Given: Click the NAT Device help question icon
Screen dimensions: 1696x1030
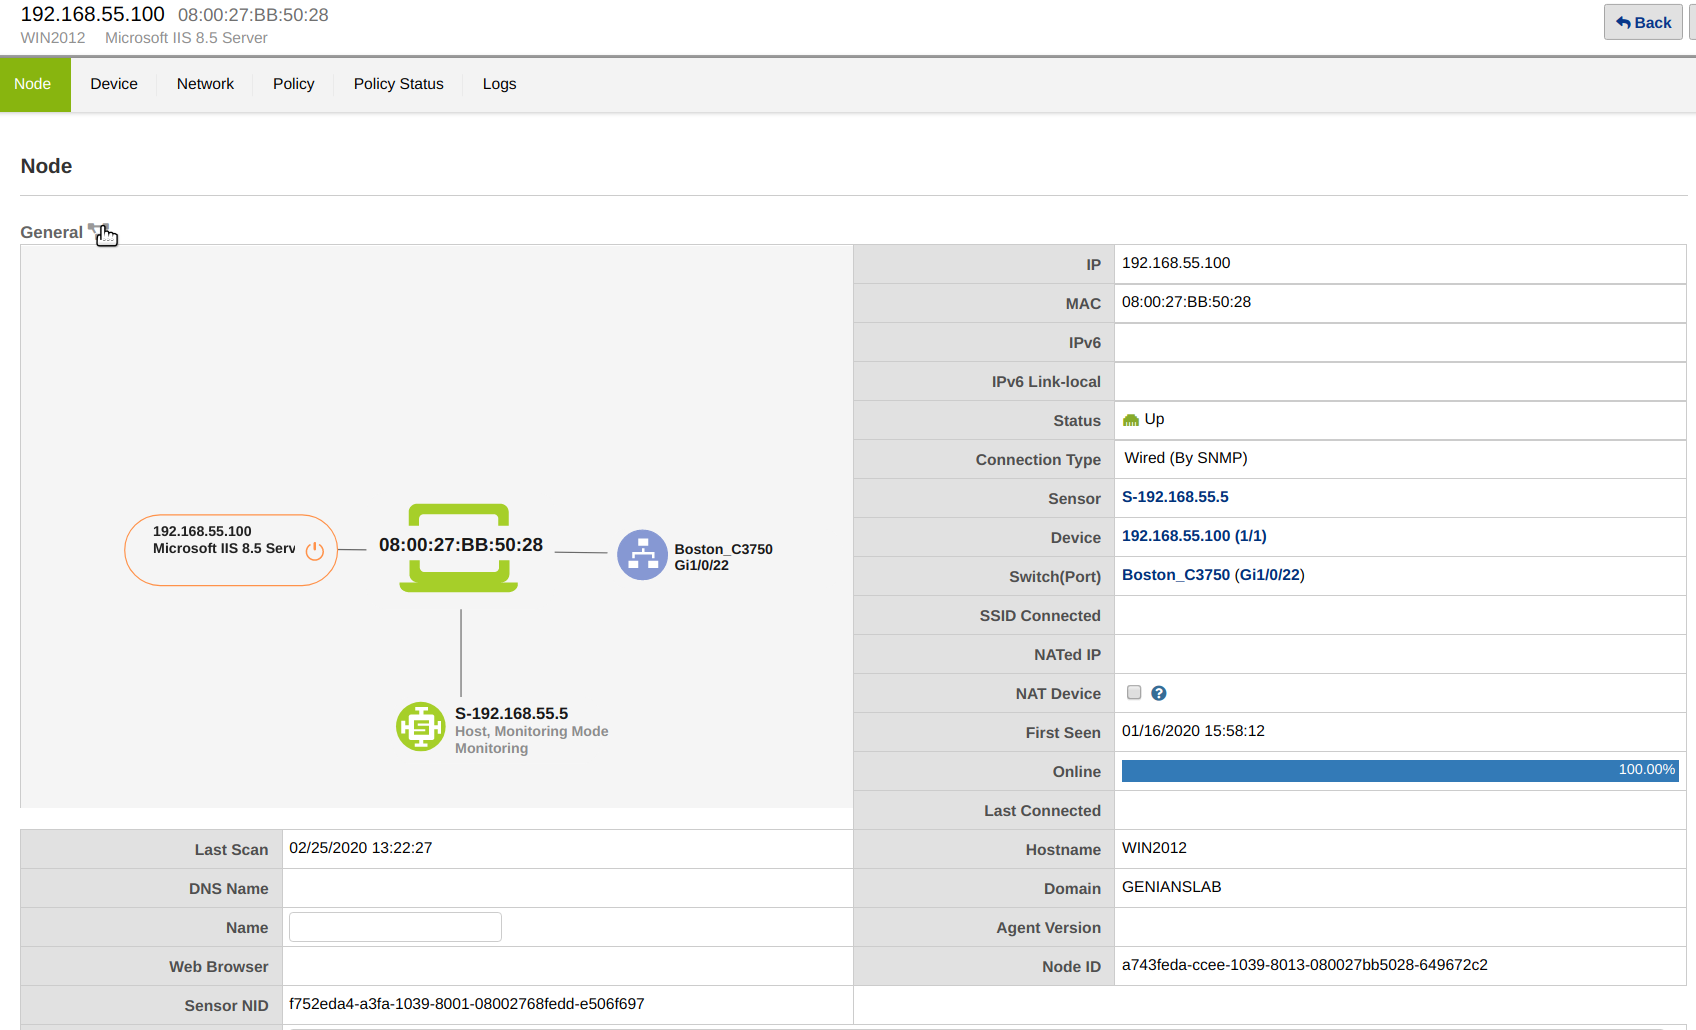Looking at the screenshot, I should [x=1159, y=693].
